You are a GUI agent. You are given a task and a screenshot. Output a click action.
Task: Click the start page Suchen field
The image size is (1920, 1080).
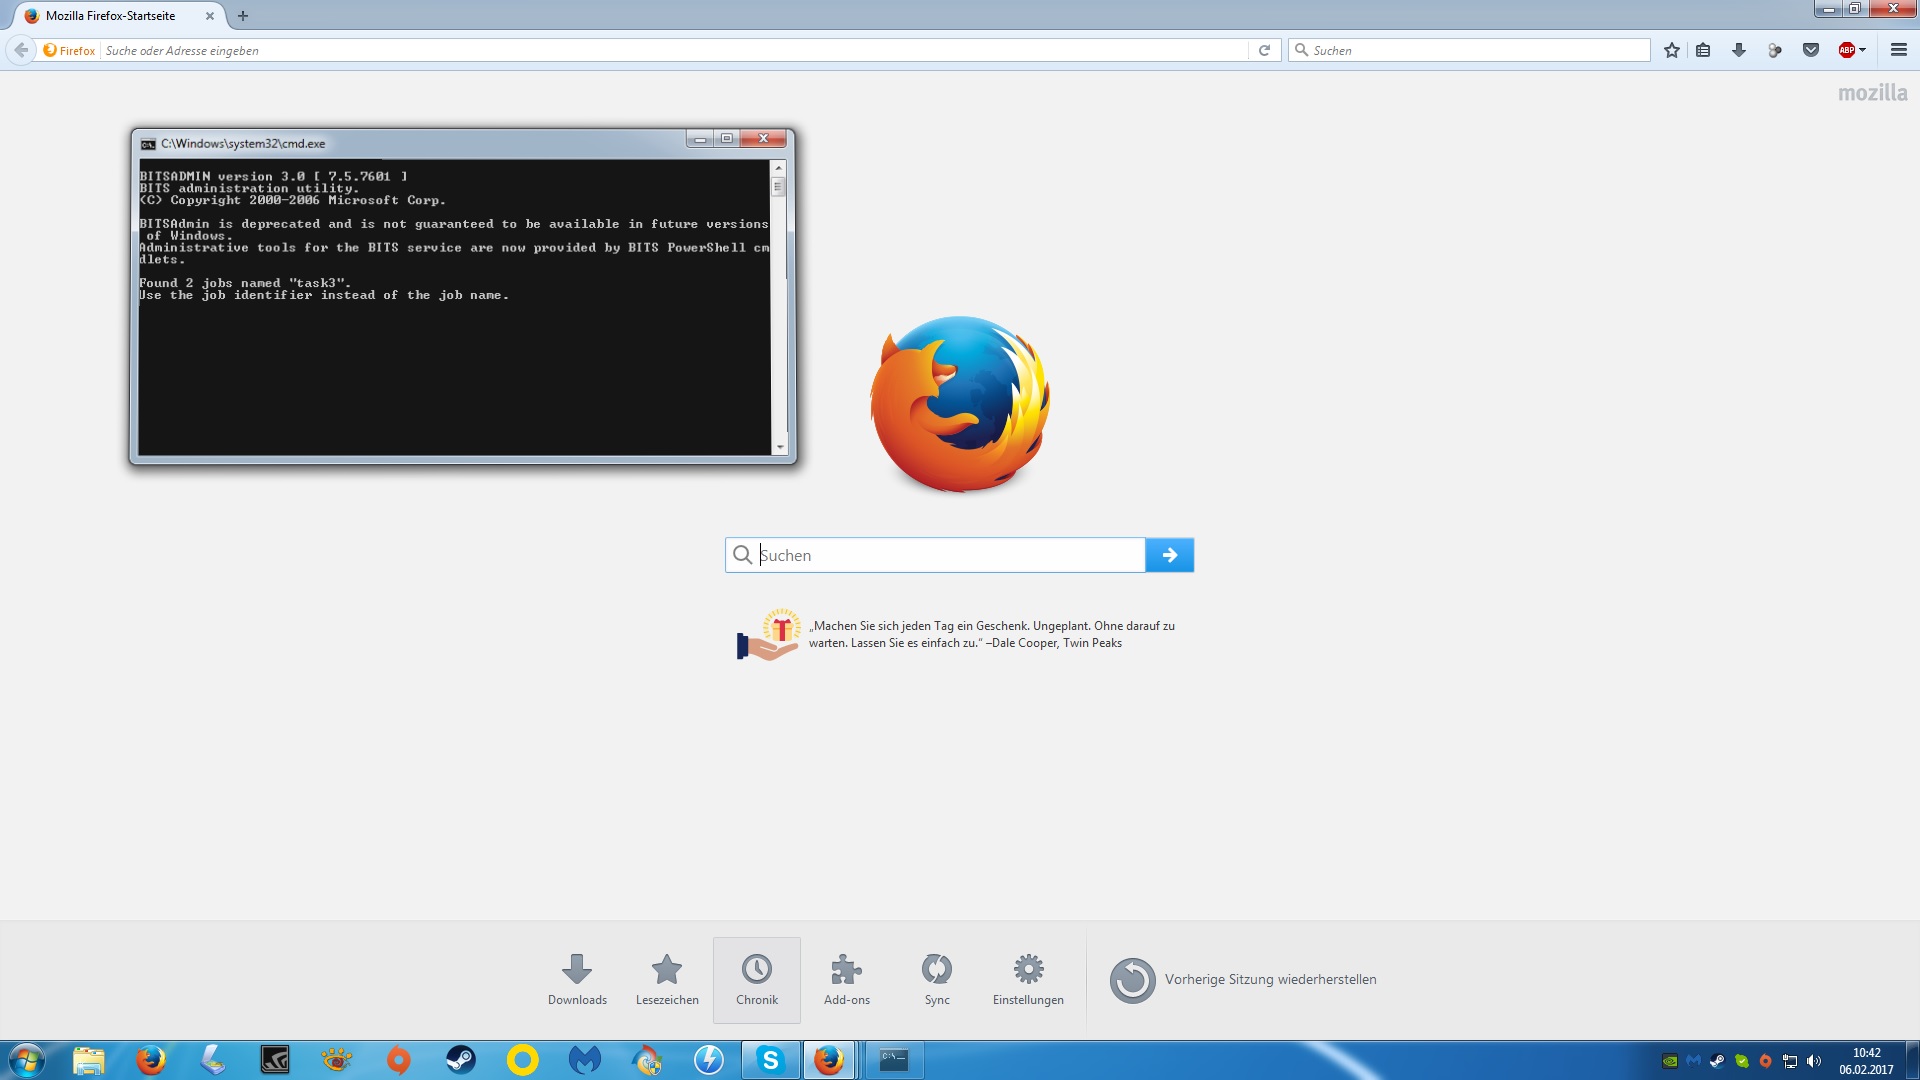(950, 555)
